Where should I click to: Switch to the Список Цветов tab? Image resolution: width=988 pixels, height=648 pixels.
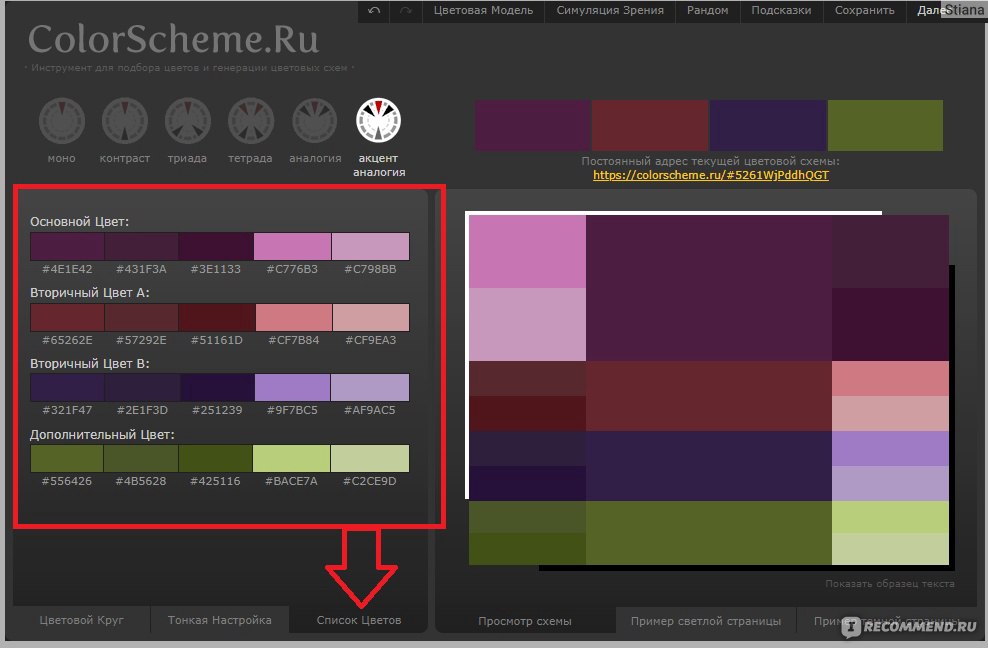pos(359,620)
